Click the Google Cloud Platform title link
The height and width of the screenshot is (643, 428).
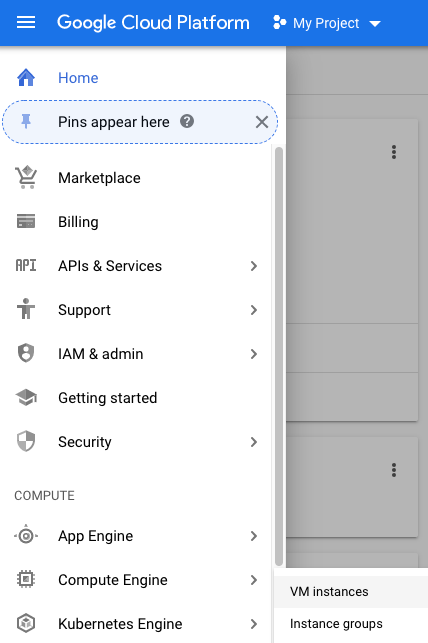pyautogui.click(x=153, y=23)
